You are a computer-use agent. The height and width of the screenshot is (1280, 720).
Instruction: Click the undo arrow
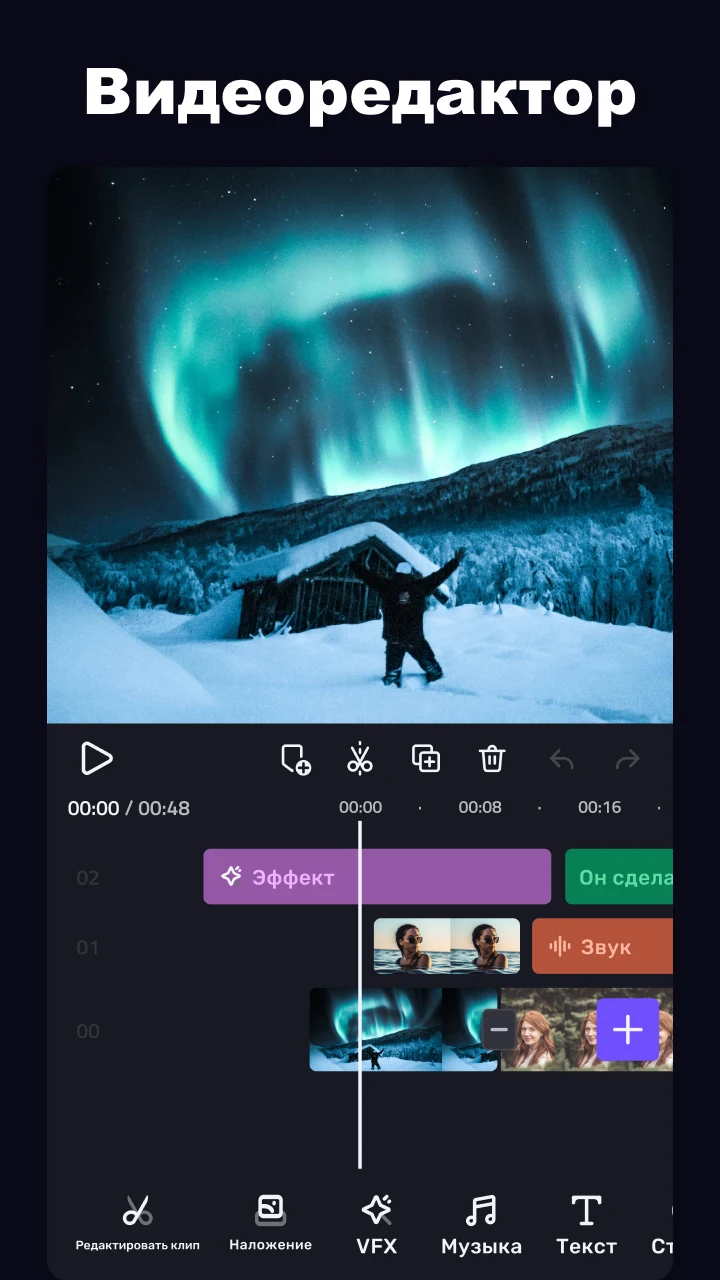tap(562, 760)
